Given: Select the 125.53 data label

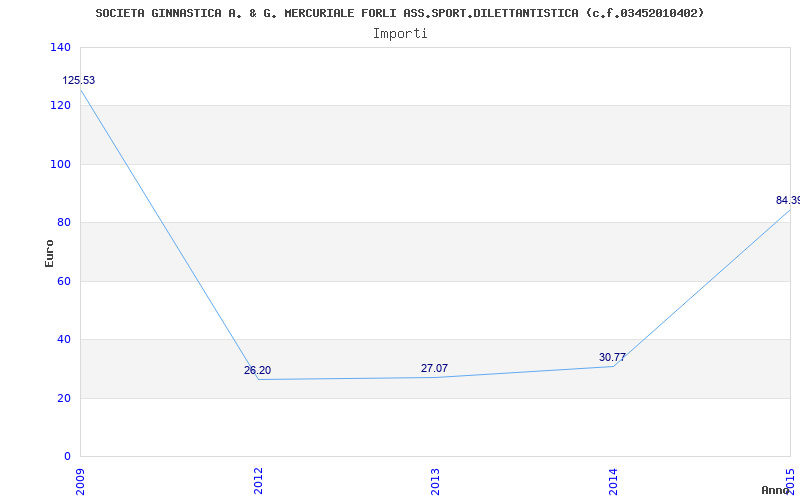Looking at the screenshot, I should (79, 81).
